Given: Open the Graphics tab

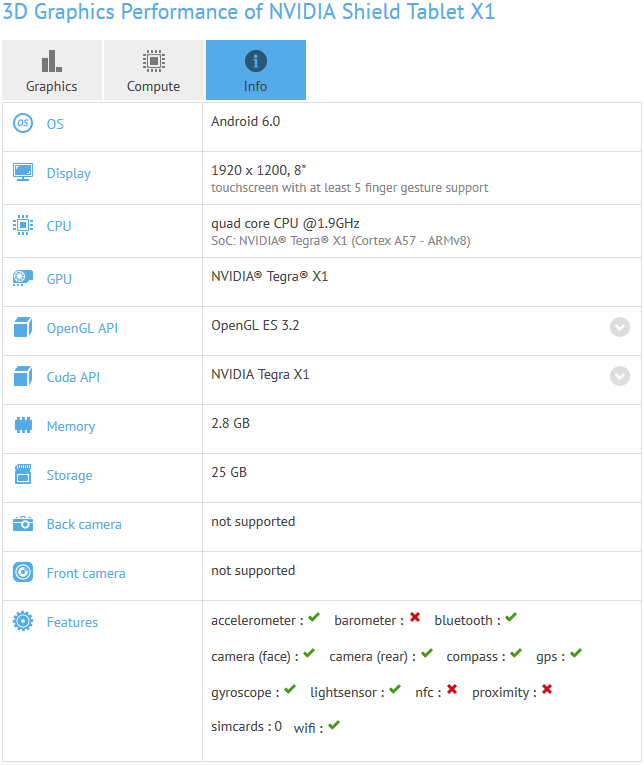Looking at the screenshot, I should 51,70.
